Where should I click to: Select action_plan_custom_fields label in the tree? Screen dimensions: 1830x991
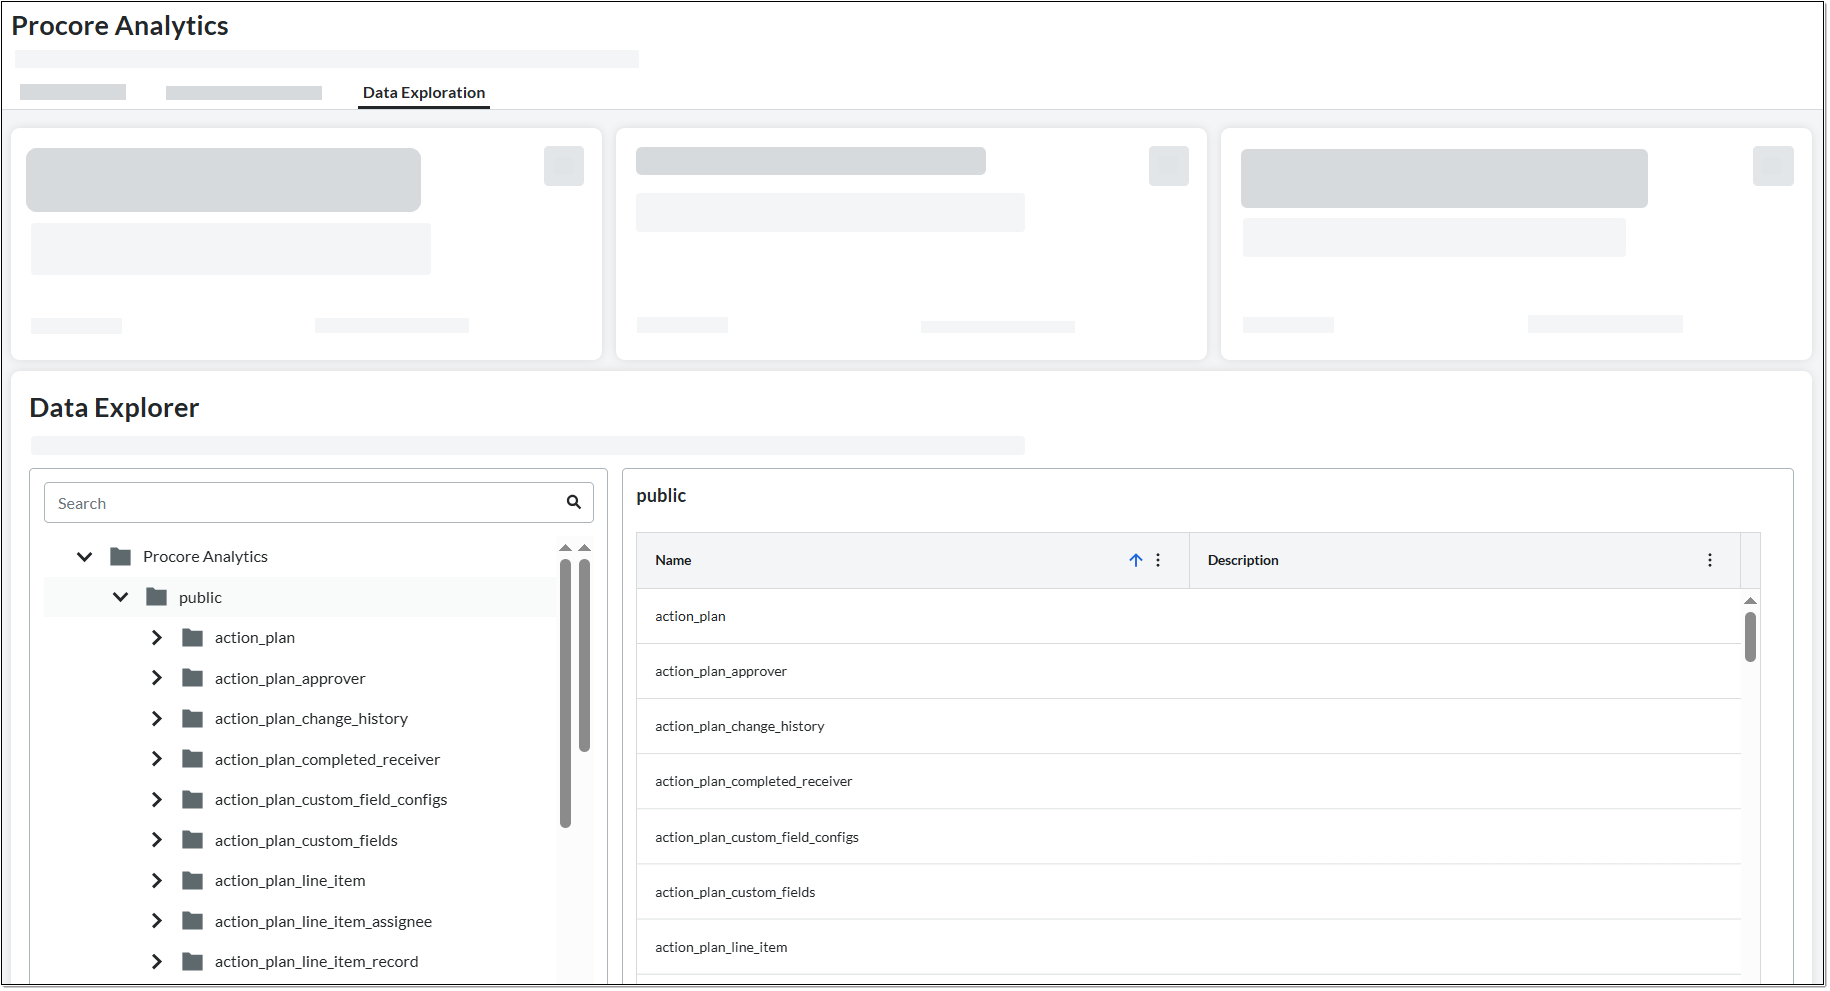[306, 841]
